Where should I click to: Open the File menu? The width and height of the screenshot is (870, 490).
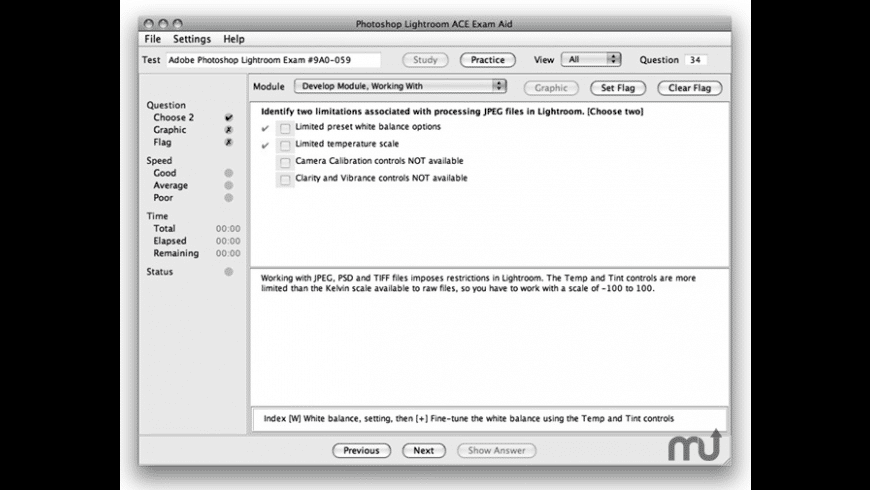point(153,39)
